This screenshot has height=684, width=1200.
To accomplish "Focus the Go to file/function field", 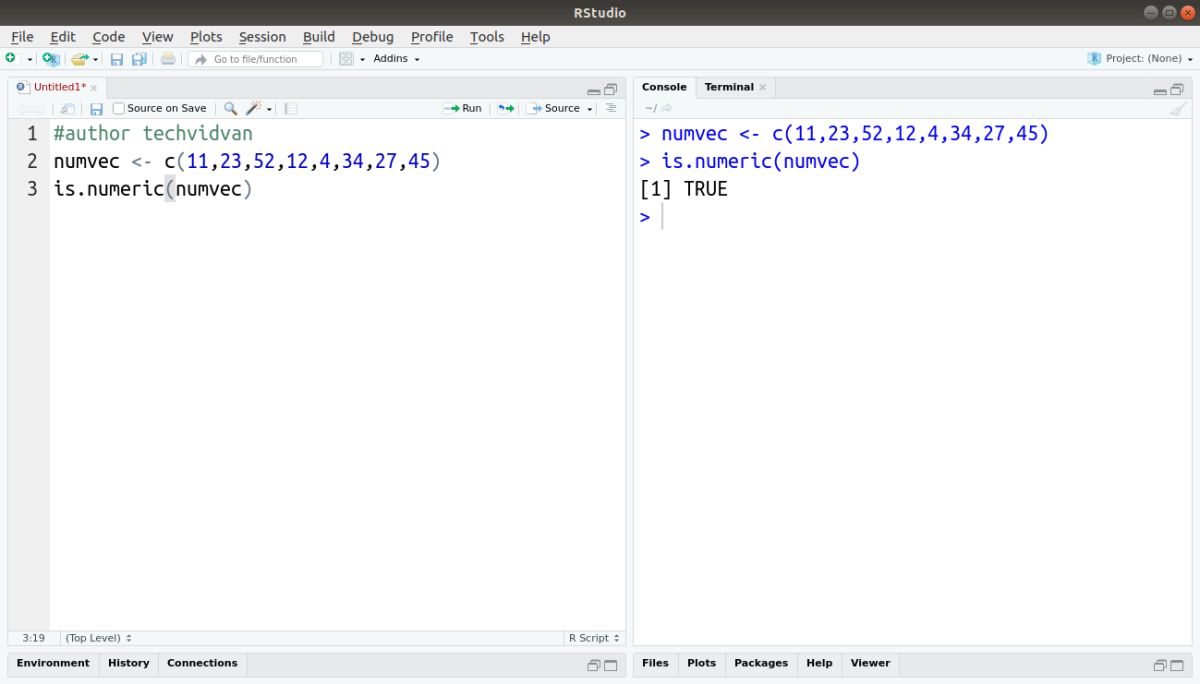I will click(255, 59).
